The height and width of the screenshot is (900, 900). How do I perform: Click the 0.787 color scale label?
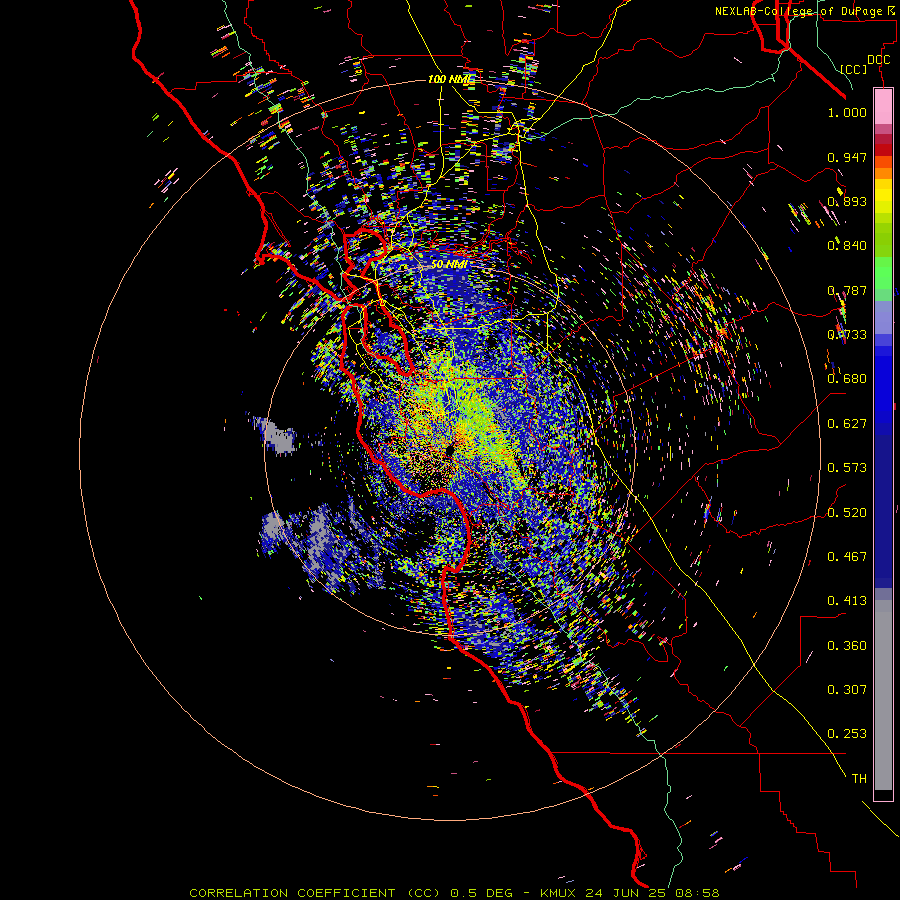click(847, 290)
